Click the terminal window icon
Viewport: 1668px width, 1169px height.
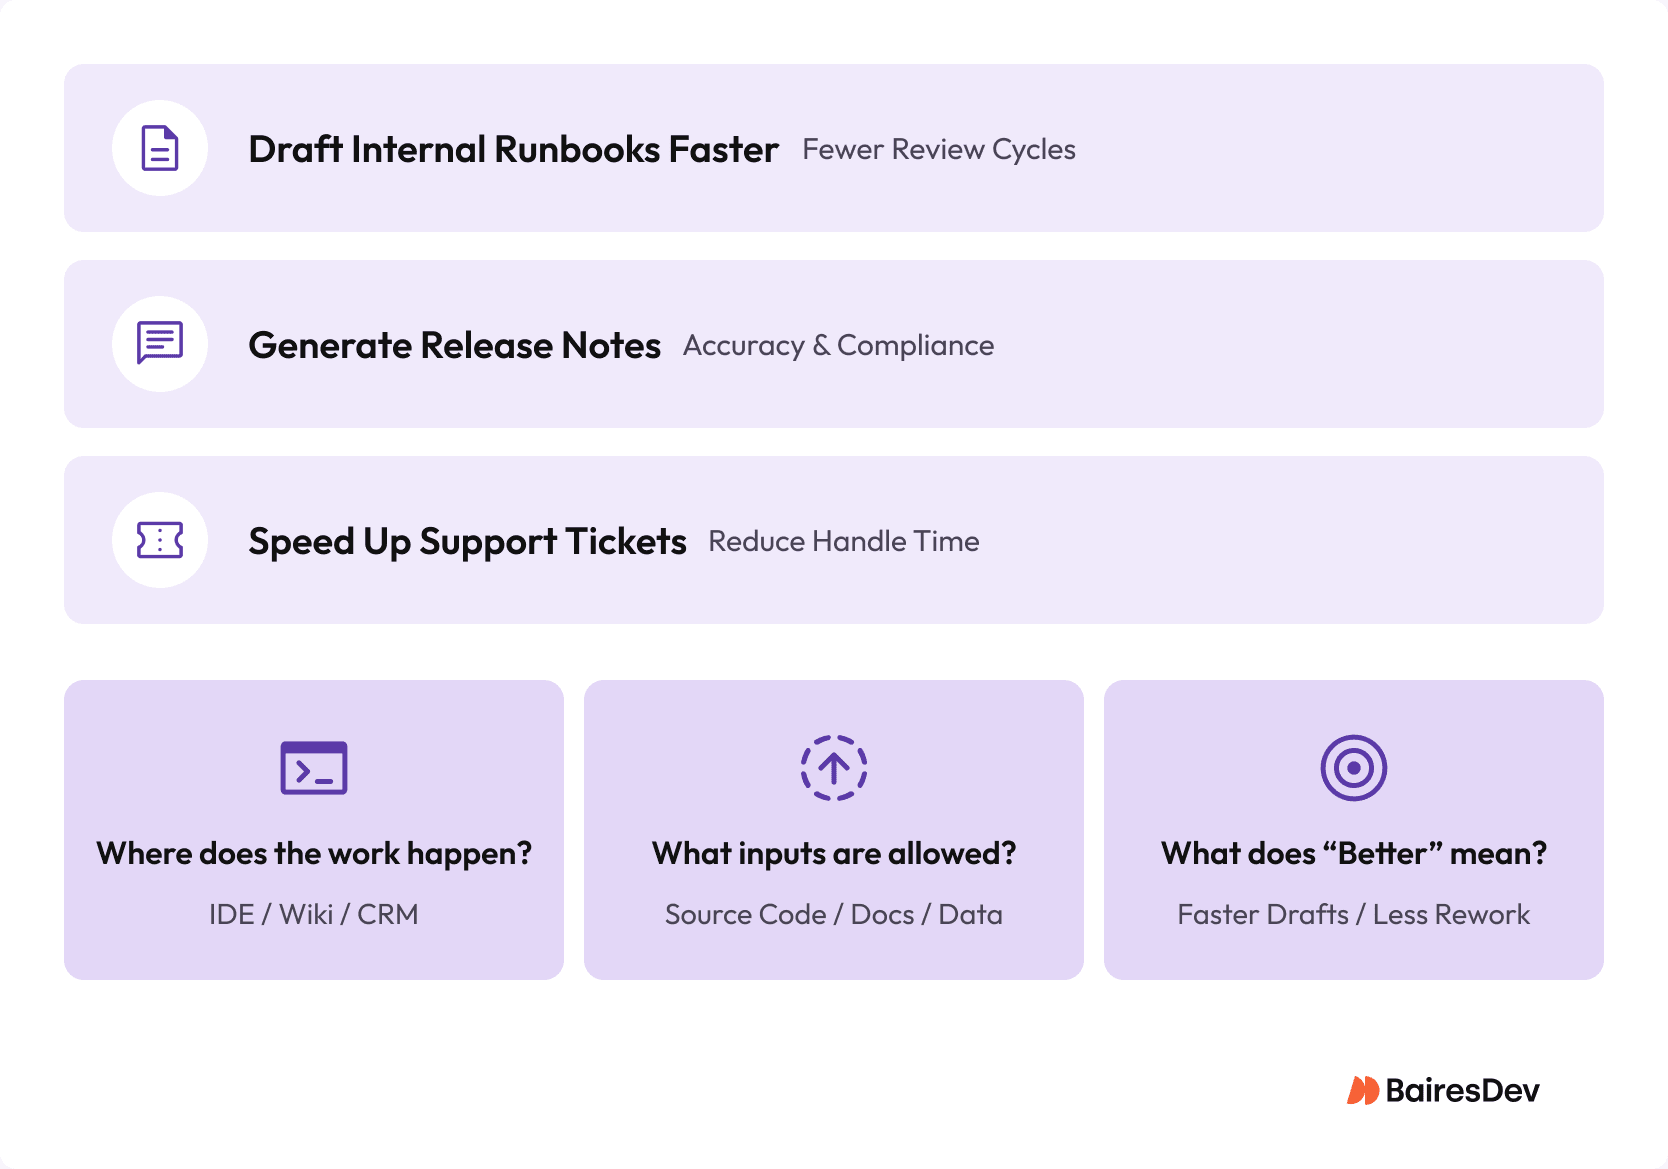314,768
